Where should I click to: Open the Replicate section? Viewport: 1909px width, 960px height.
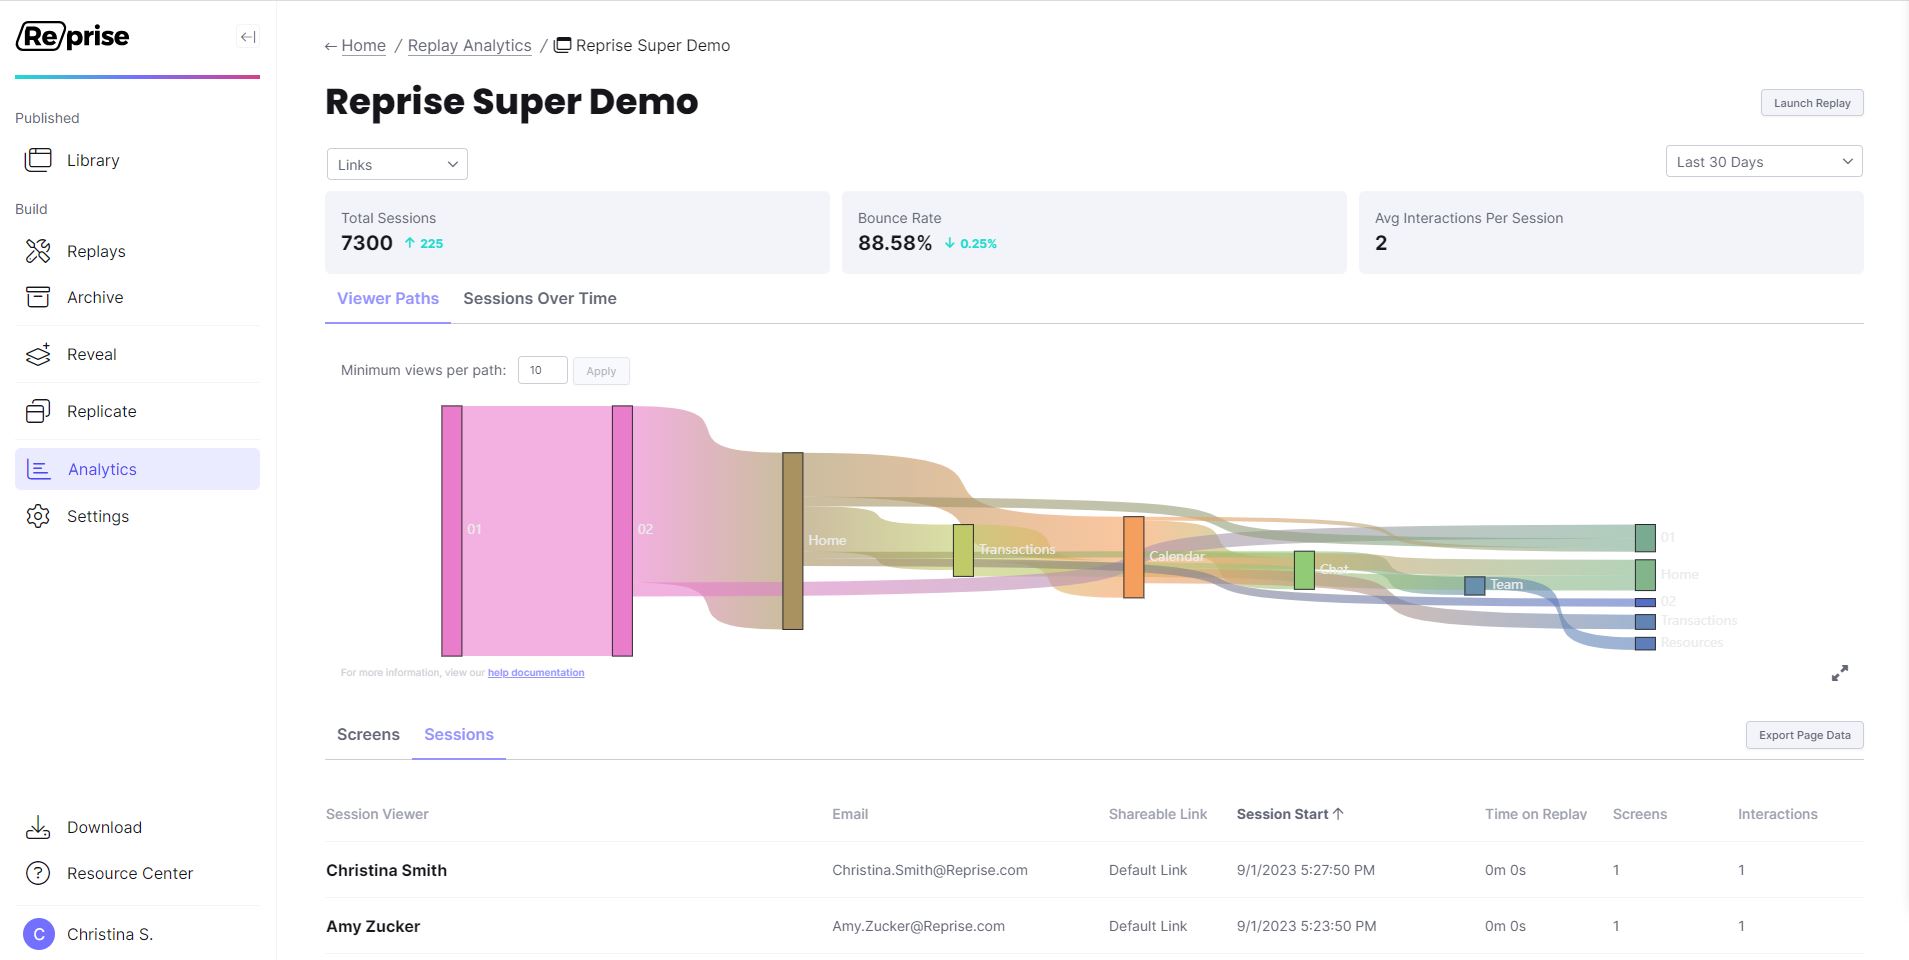pyautogui.click(x=137, y=411)
